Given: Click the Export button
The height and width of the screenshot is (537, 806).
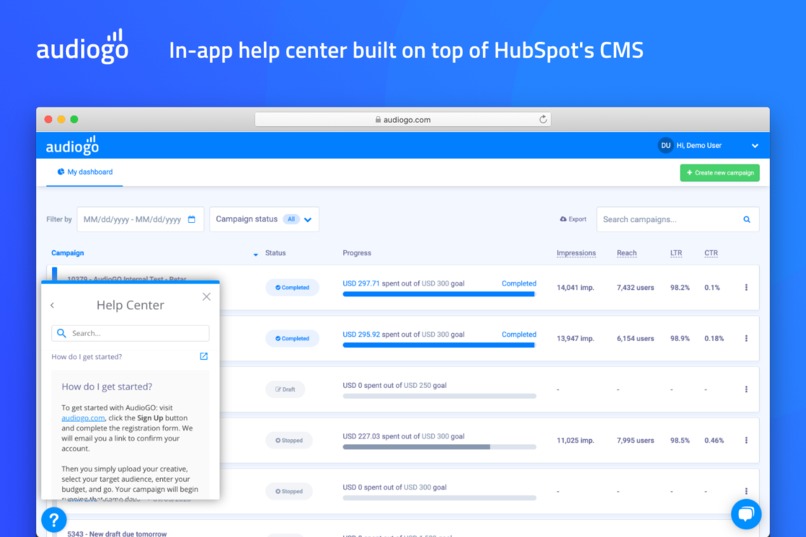Looking at the screenshot, I should pyautogui.click(x=573, y=219).
